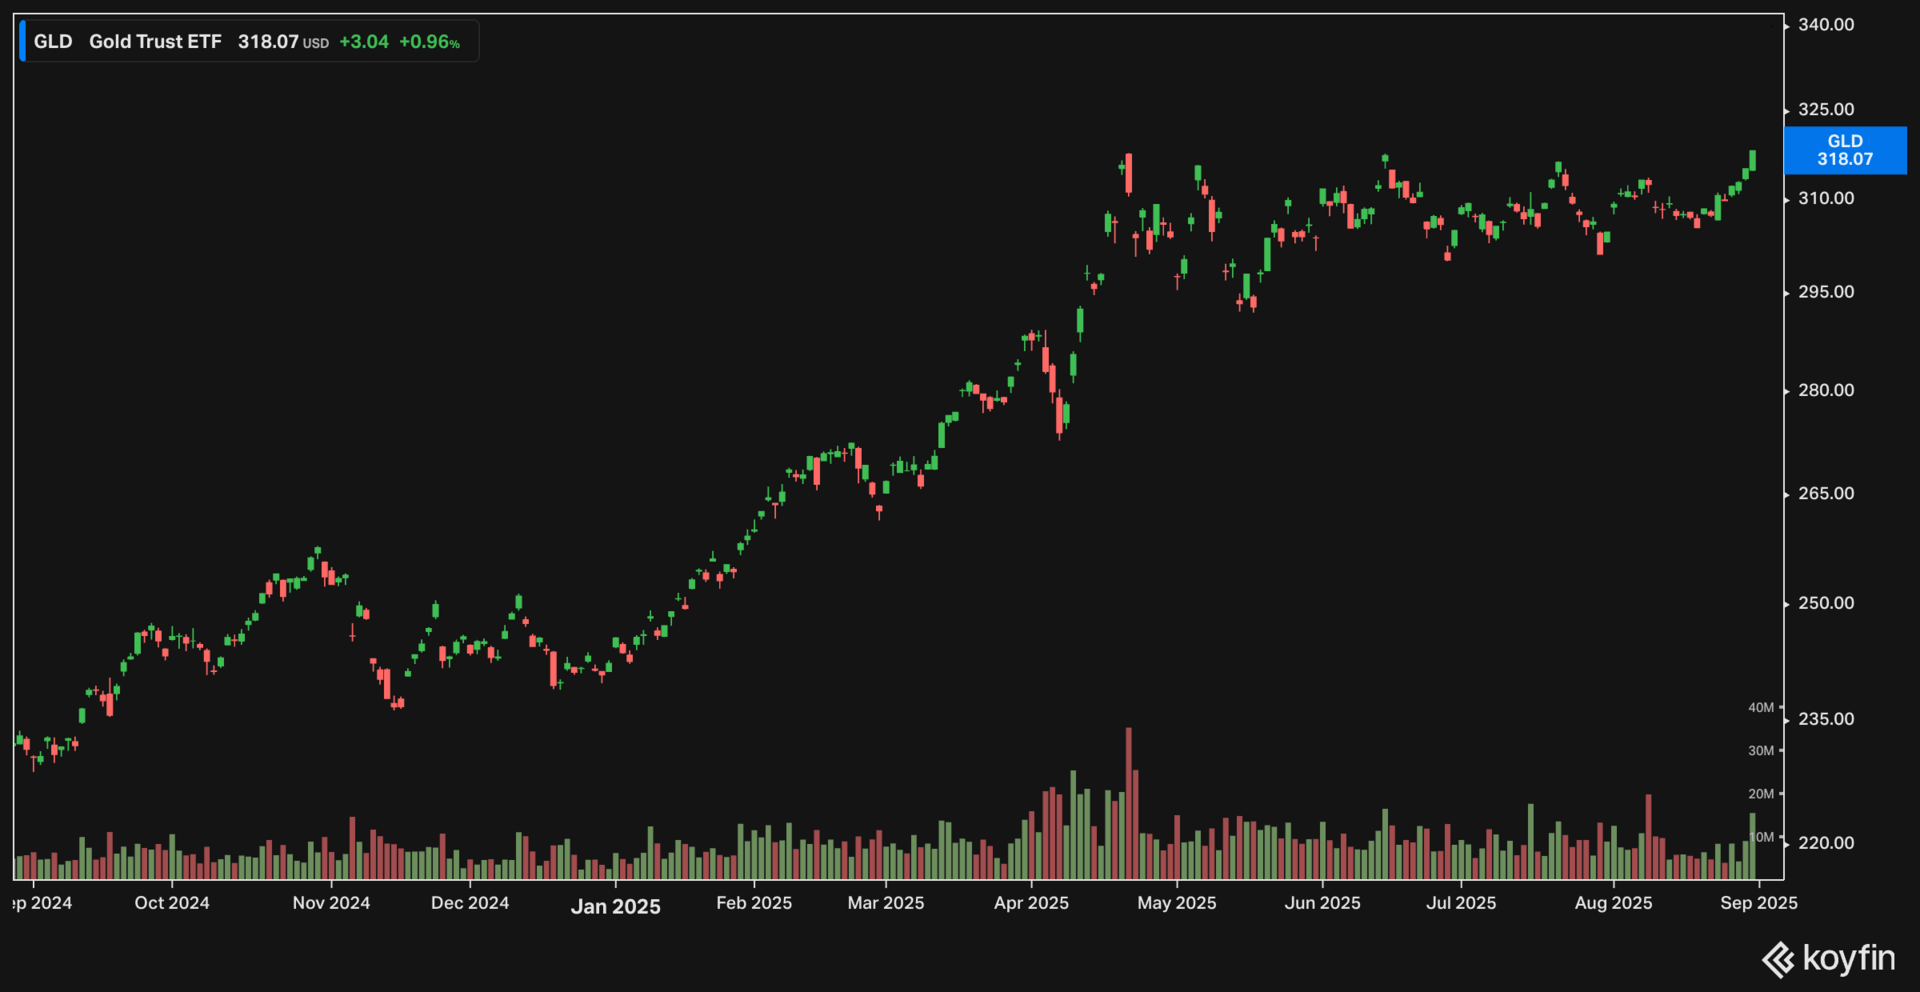The width and height of the screenshot is (1920, 992).
Task: Click the Apr 2025 date label
Action: coord(1031,903)
